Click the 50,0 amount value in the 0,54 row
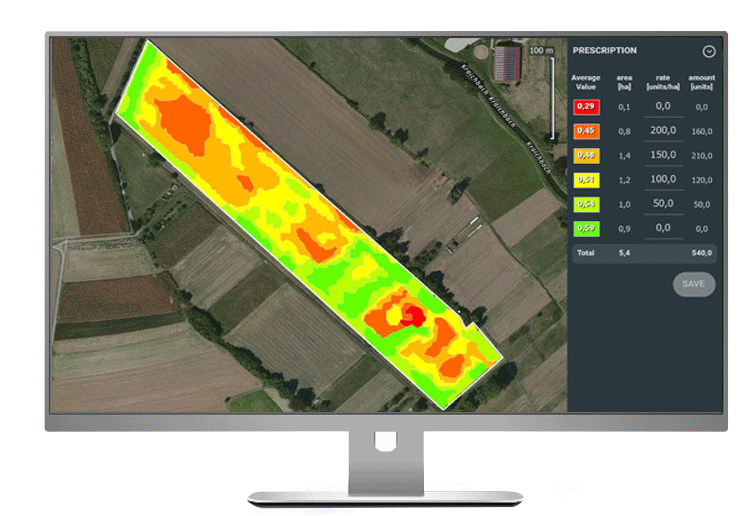 point(702,205)
